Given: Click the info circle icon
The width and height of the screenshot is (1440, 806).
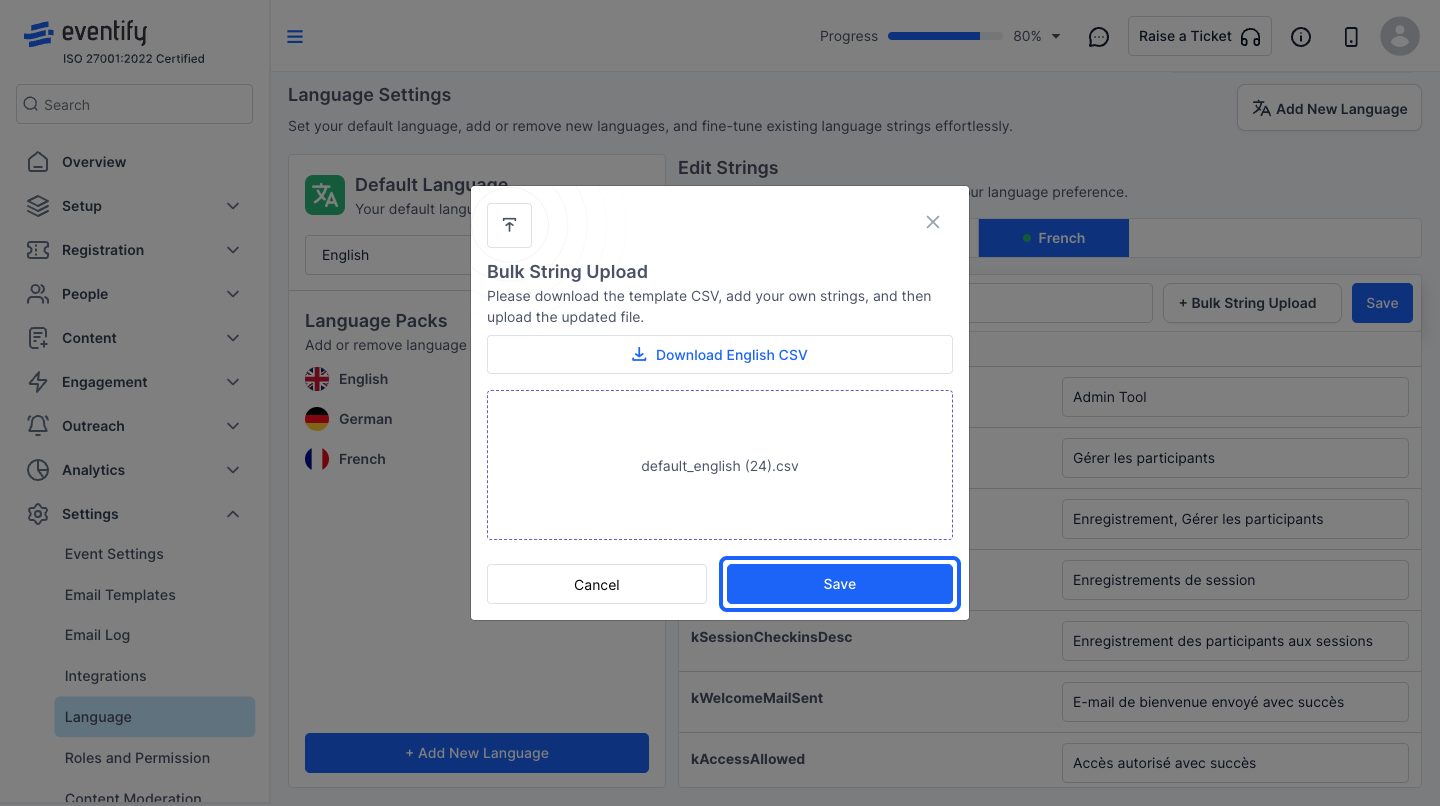Looking at the screenshot, I should [x=1300, y=37].
